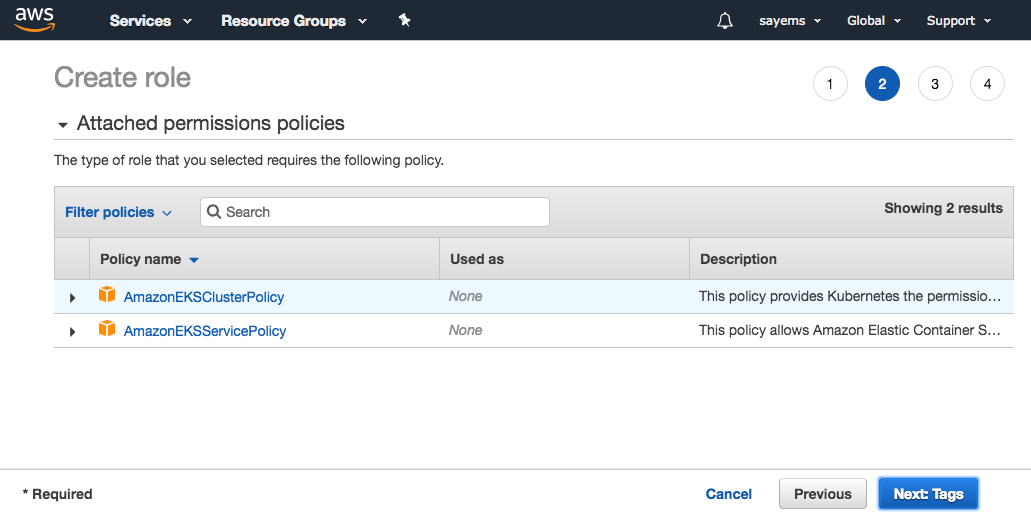Screen dimensions: 1031x517
Task: Click in the policy Search field
Action: 375,212
